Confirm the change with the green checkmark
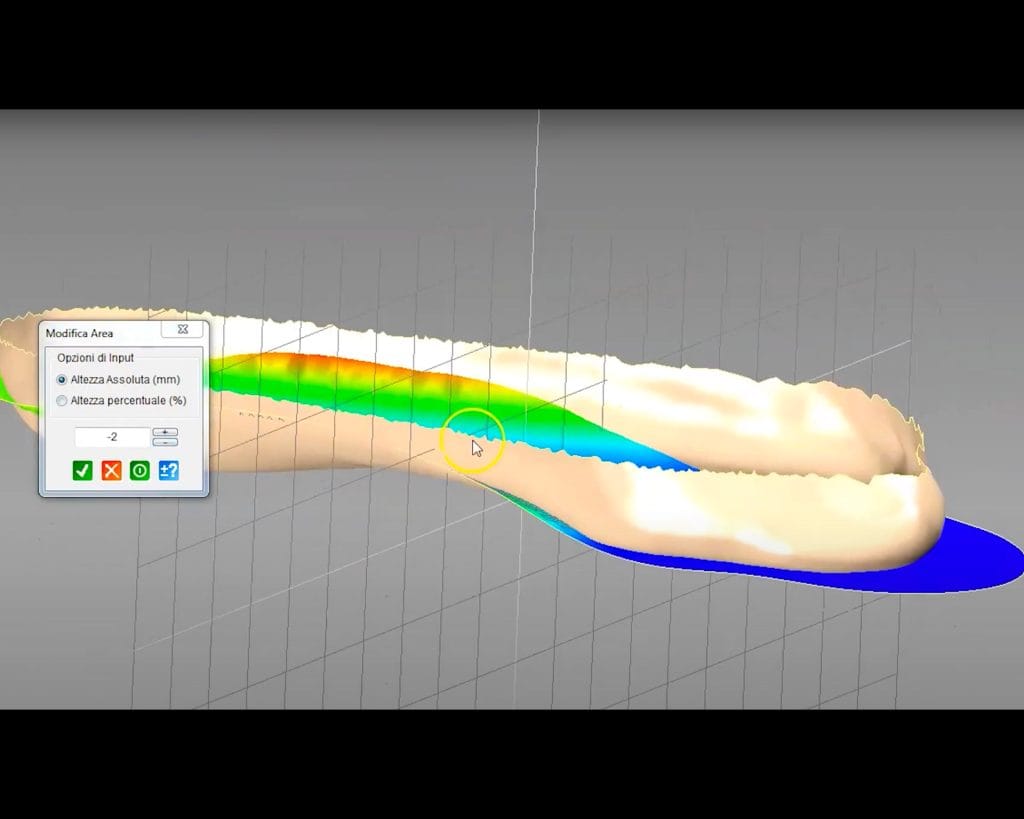This screenshot has height=819, width=1024. click(x=82, y=470)
